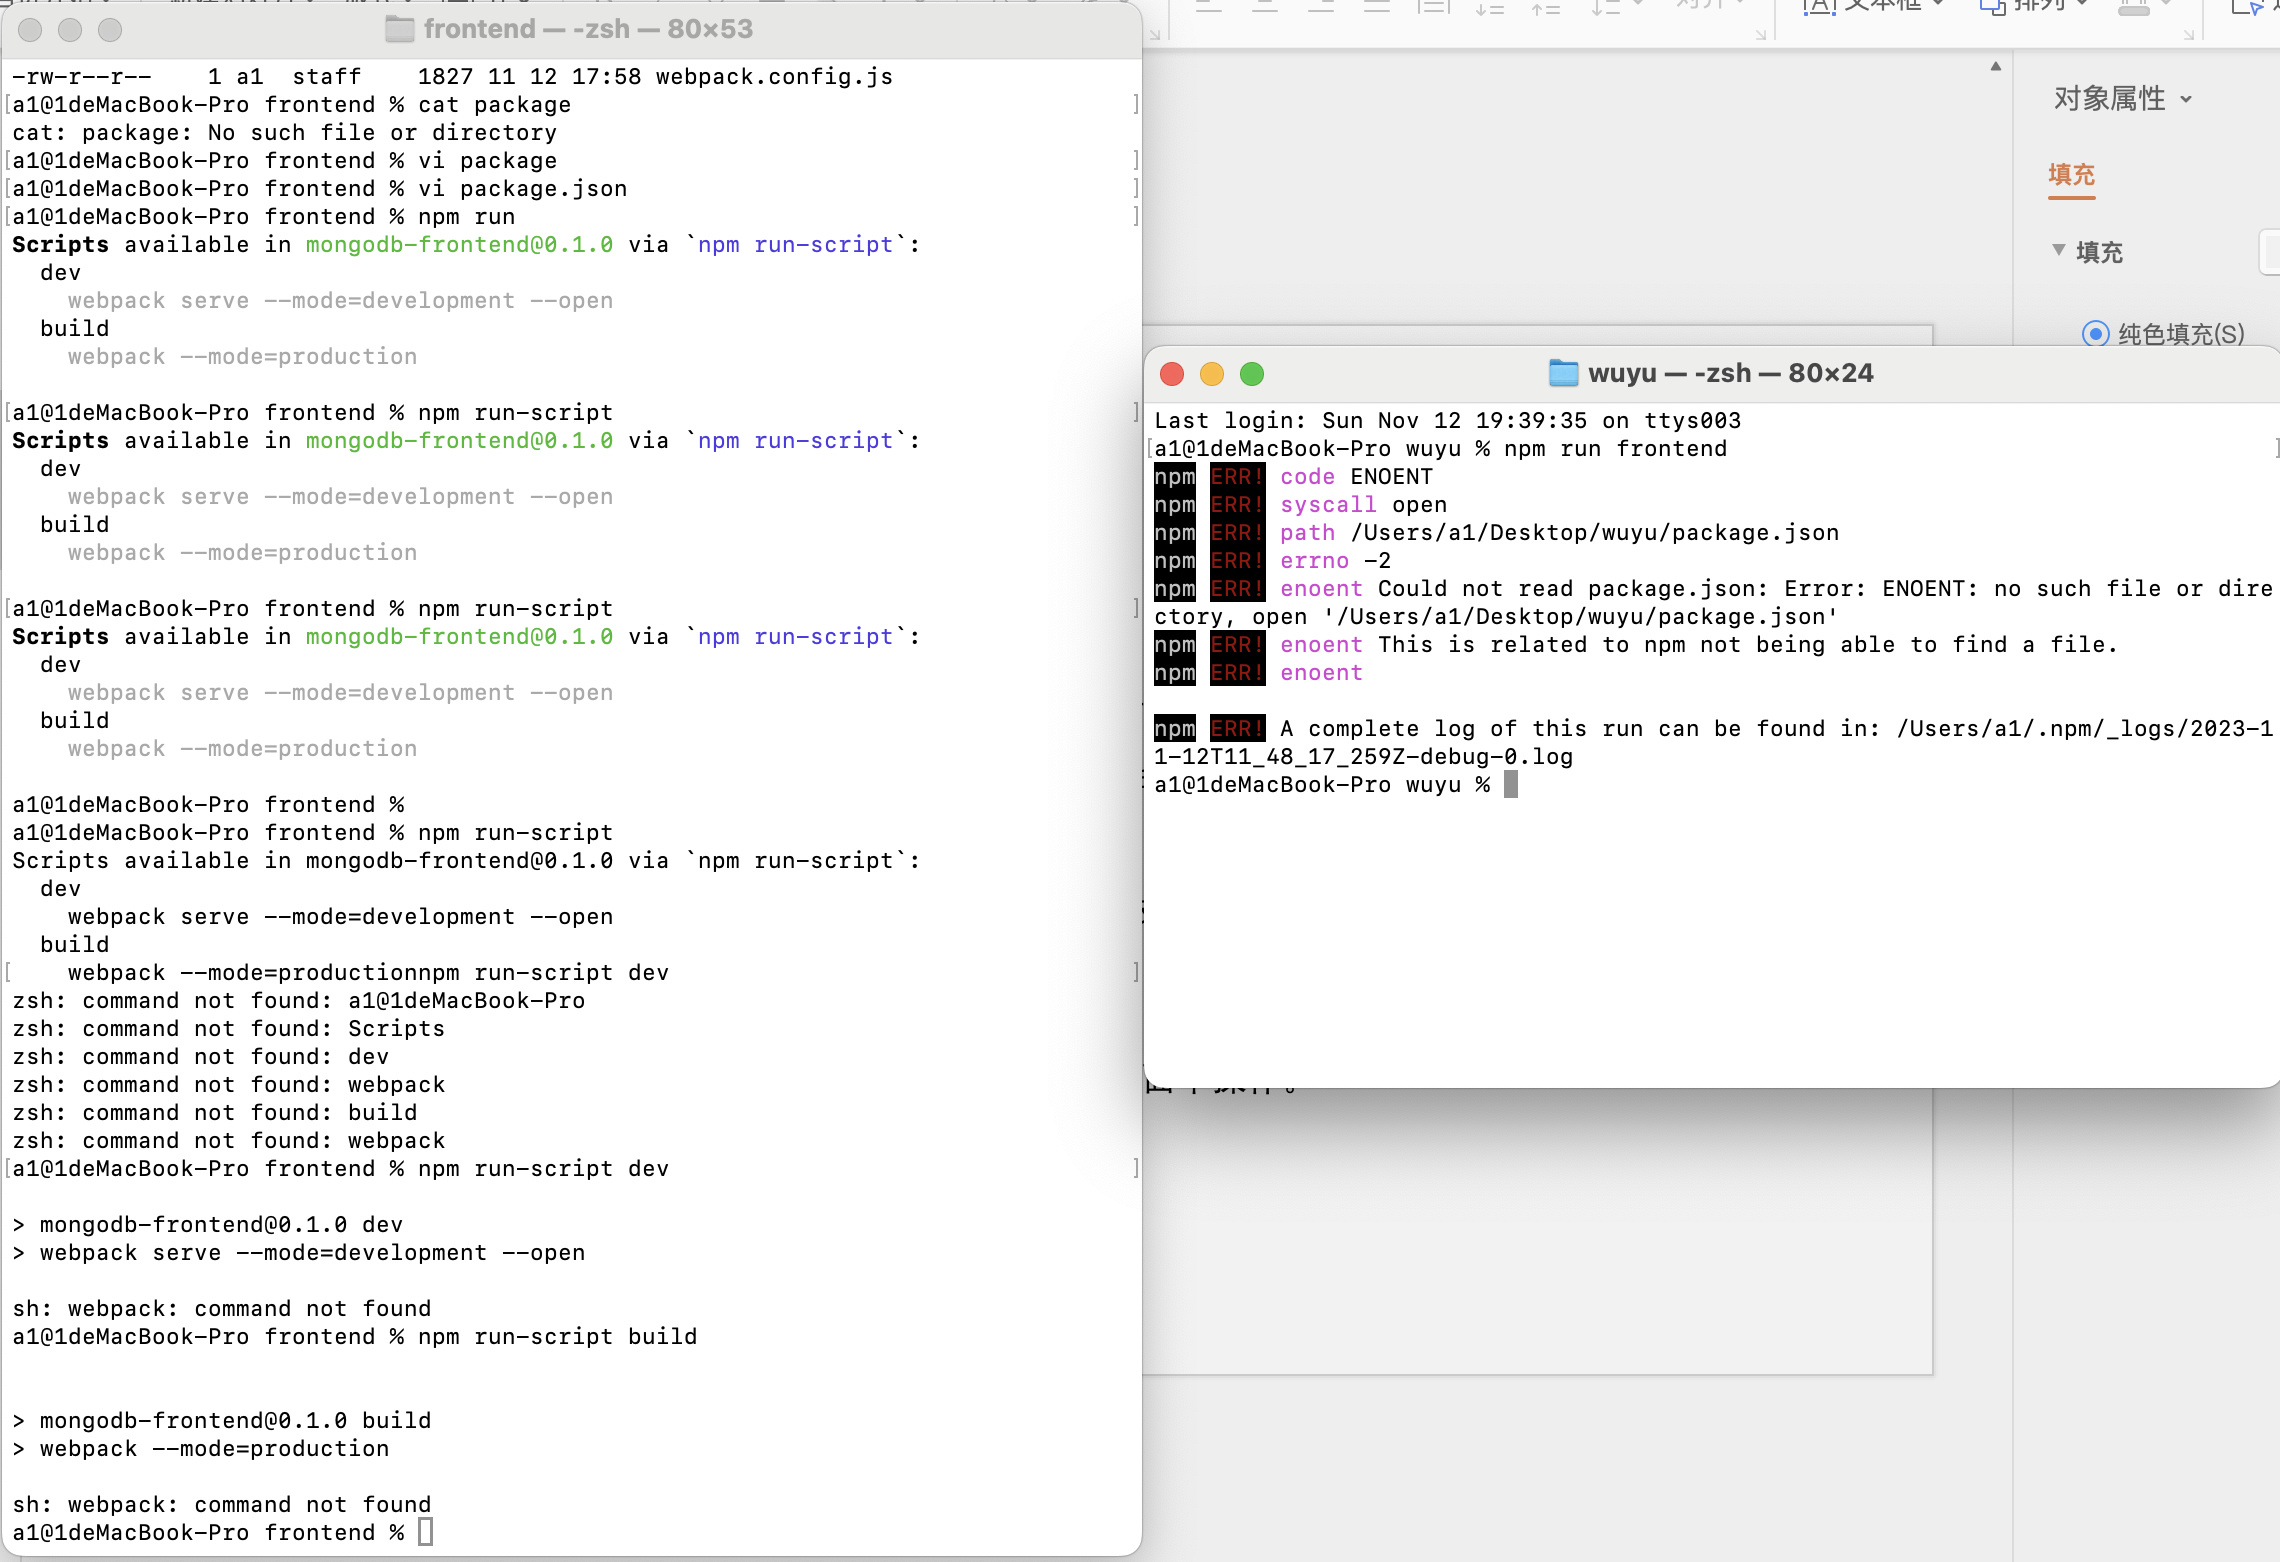Image resolution: width=2280 pixels, height=1562 pixels.
Task: Close the wuyu terminal with red button
Action: [x=1172, y=374]
